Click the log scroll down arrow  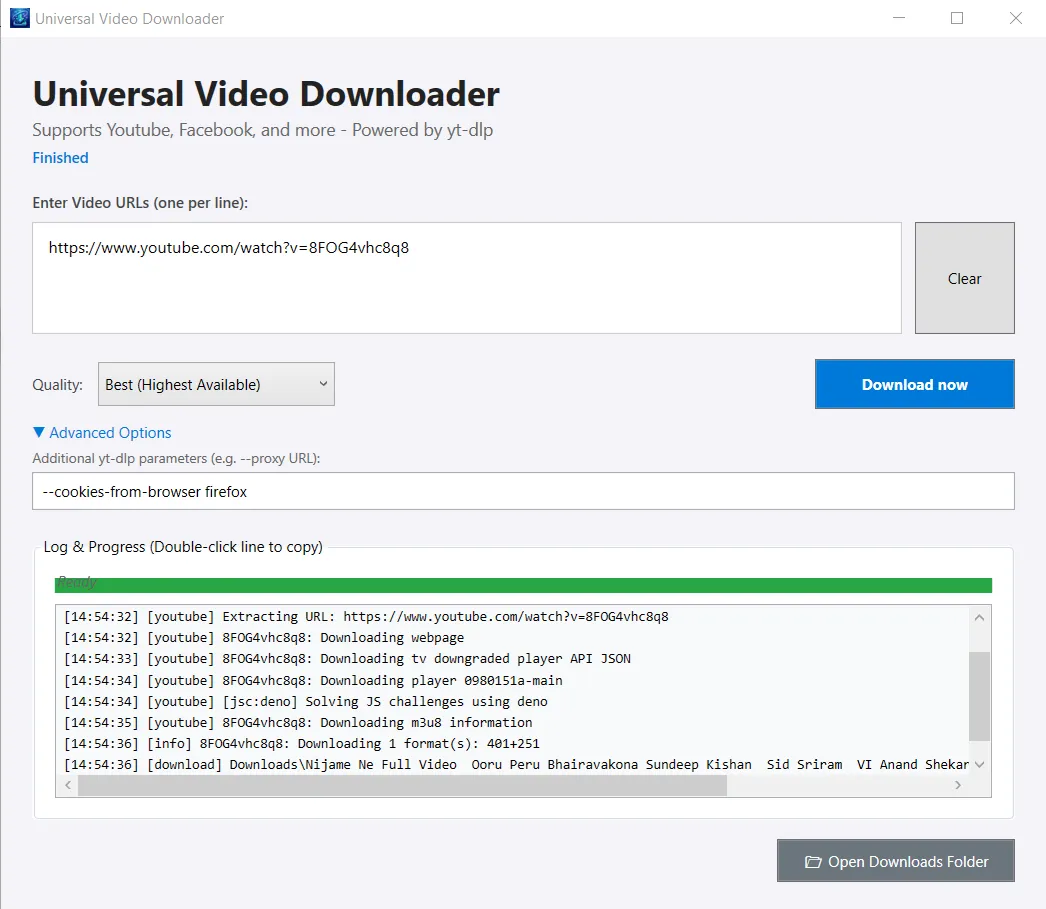[979, 764]
